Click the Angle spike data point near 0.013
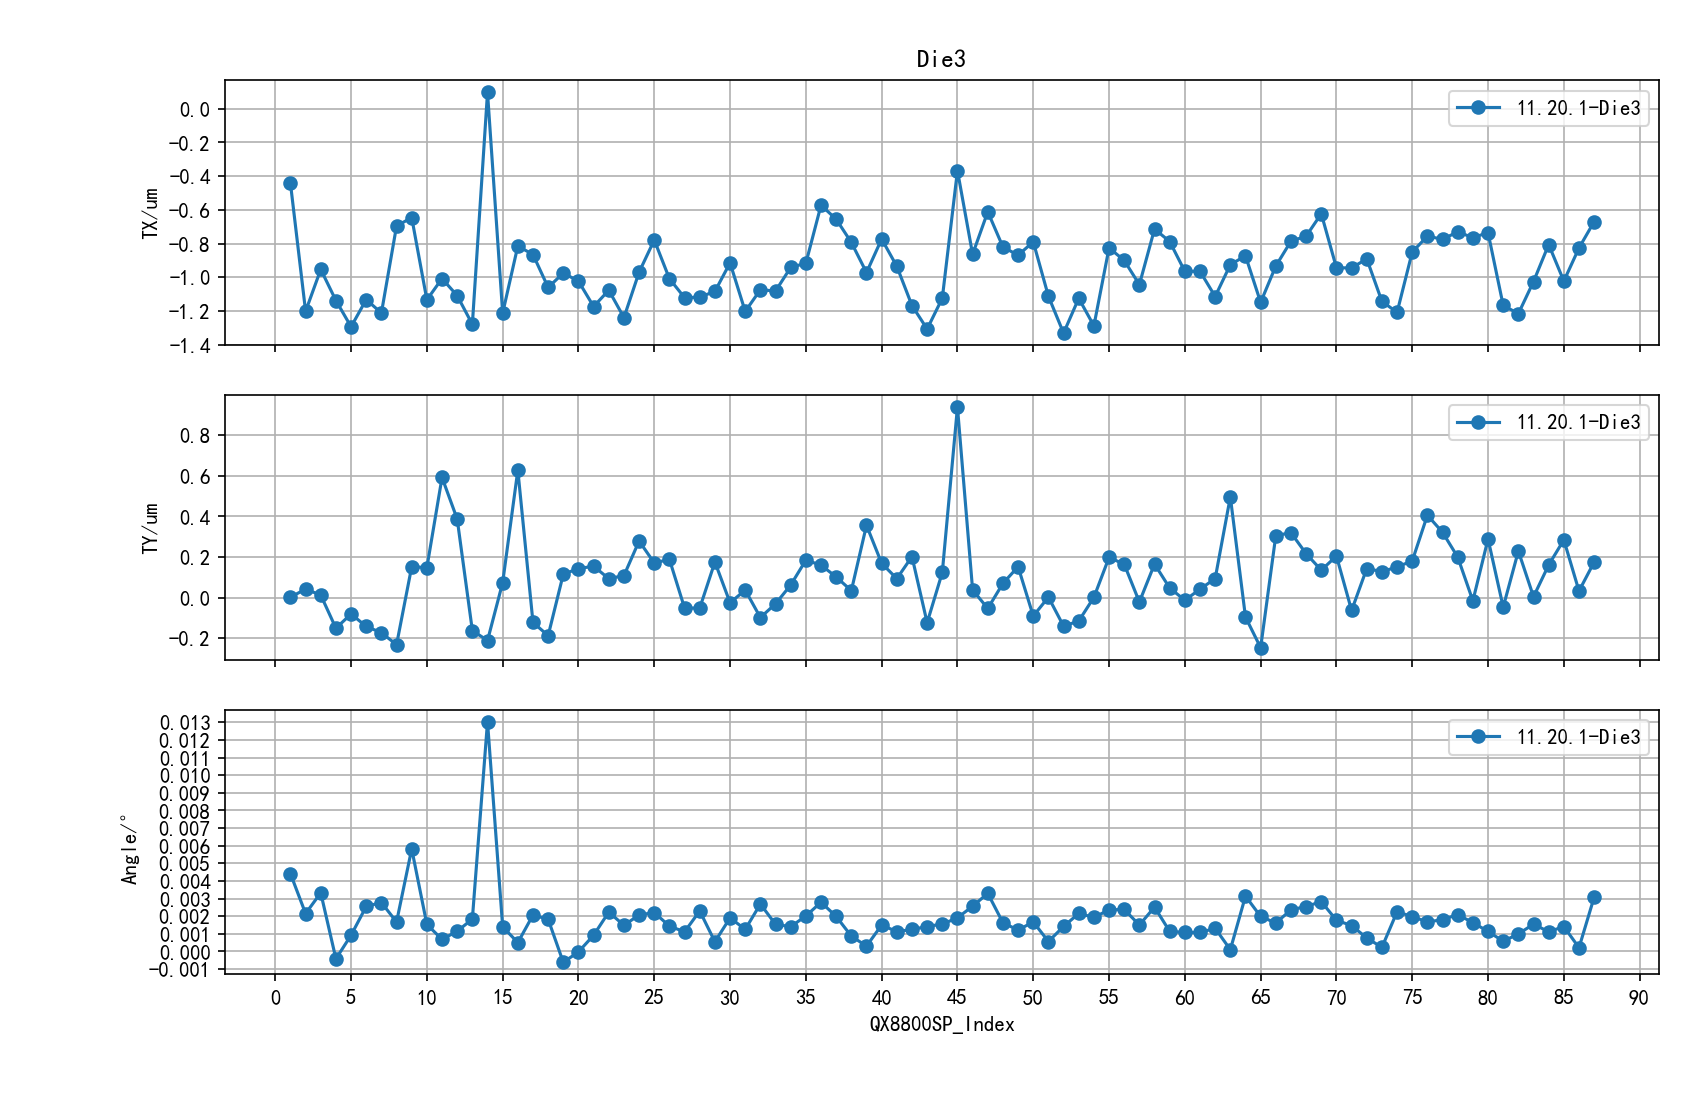The image size is (1699, 1099). point(488,722)
